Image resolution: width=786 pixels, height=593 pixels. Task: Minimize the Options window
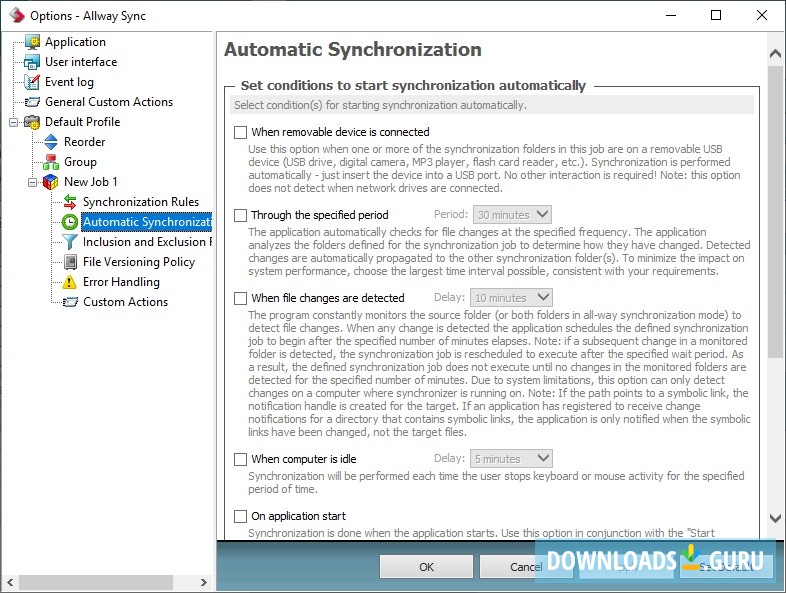pos(671,15)
